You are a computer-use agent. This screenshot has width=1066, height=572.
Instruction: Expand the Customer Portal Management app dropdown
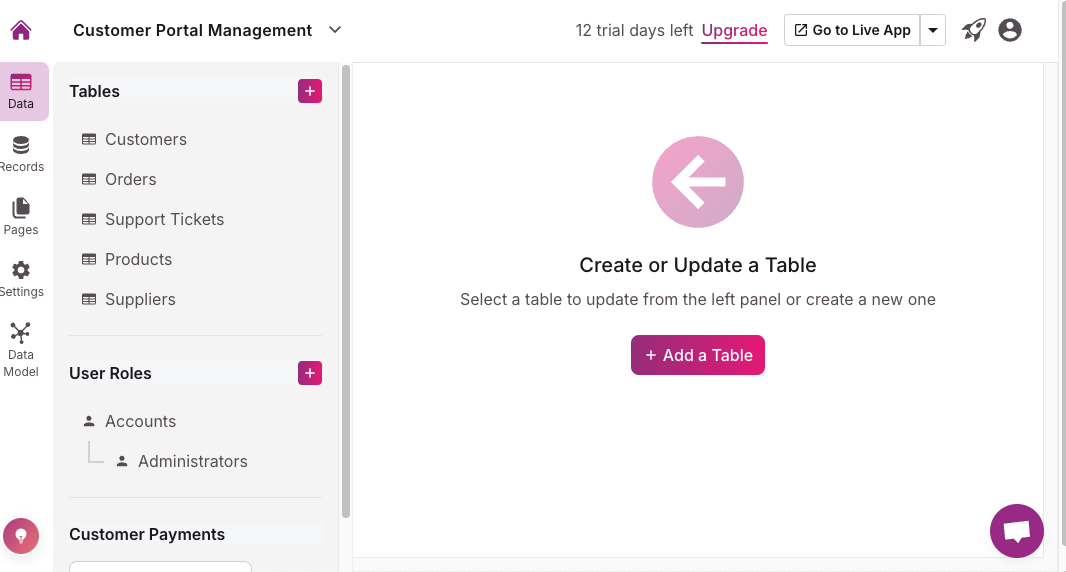[335, 30]
